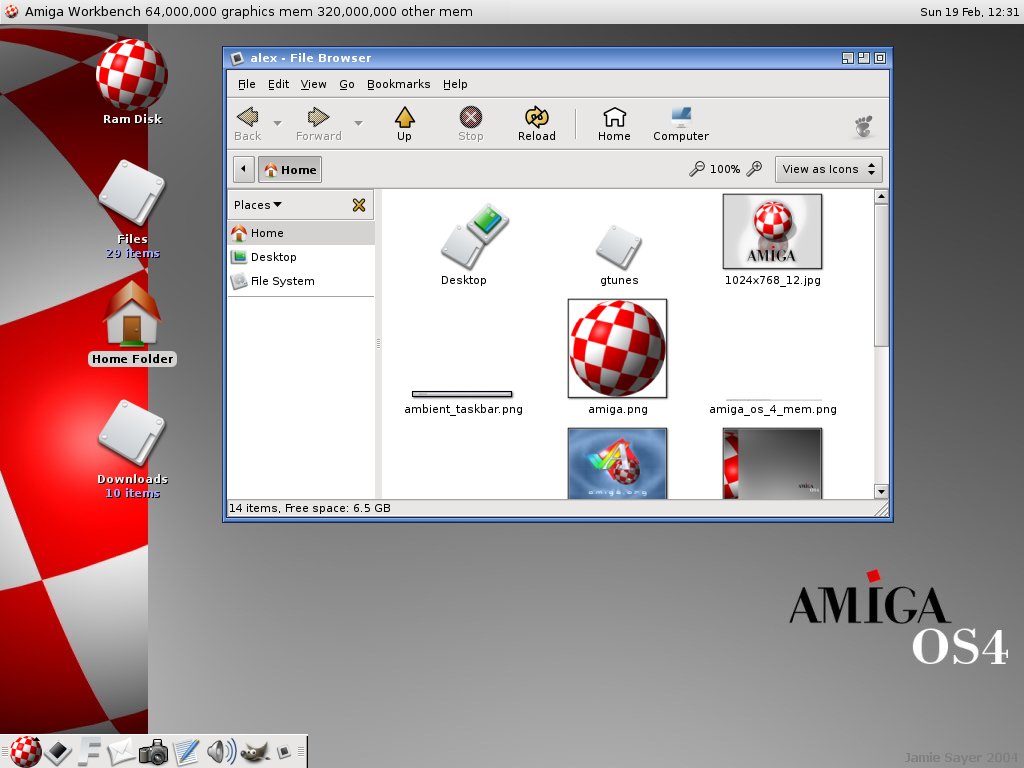Click the Amiga Workbench menu bar logo

point(11,11)
